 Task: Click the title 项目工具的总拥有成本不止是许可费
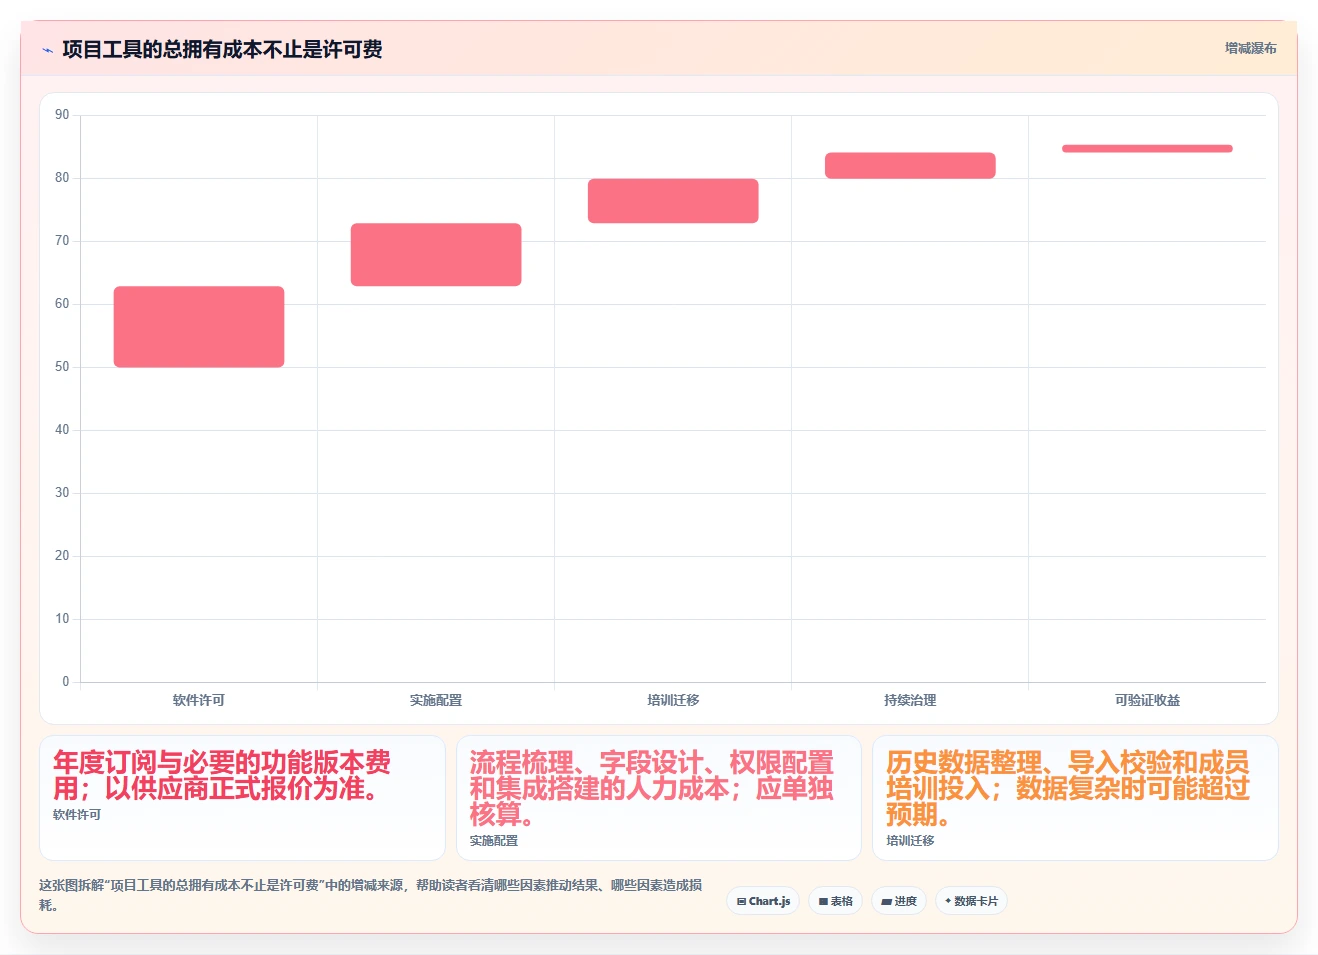click(222, 50)
